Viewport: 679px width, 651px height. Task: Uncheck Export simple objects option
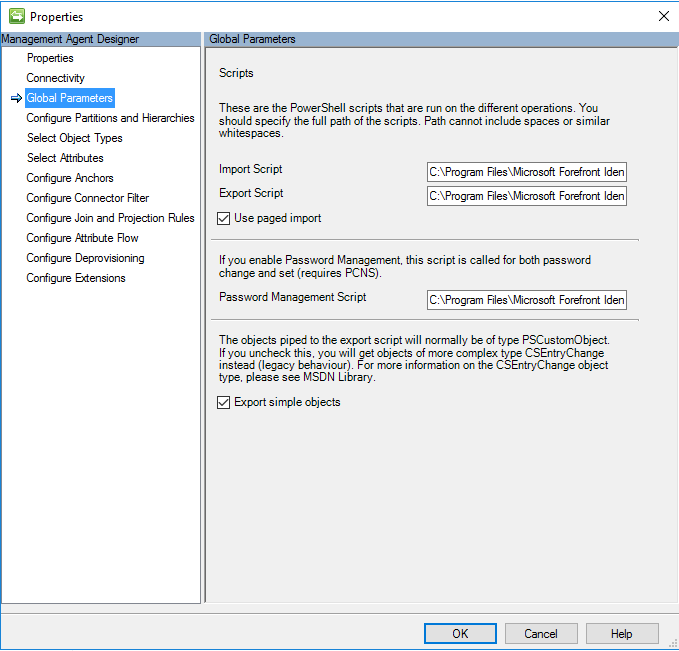coord(225,402)
